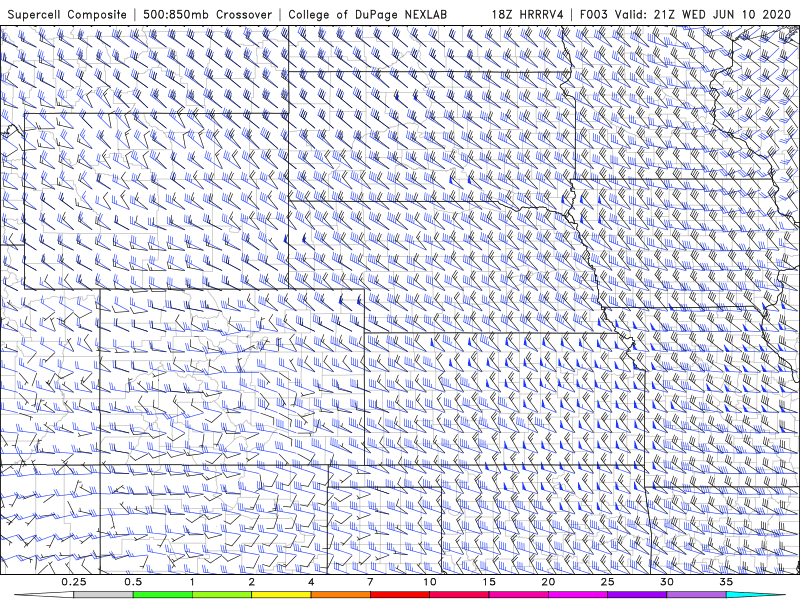Click the "25" legend value
The image size is (800, 600).
click(608, 582)
